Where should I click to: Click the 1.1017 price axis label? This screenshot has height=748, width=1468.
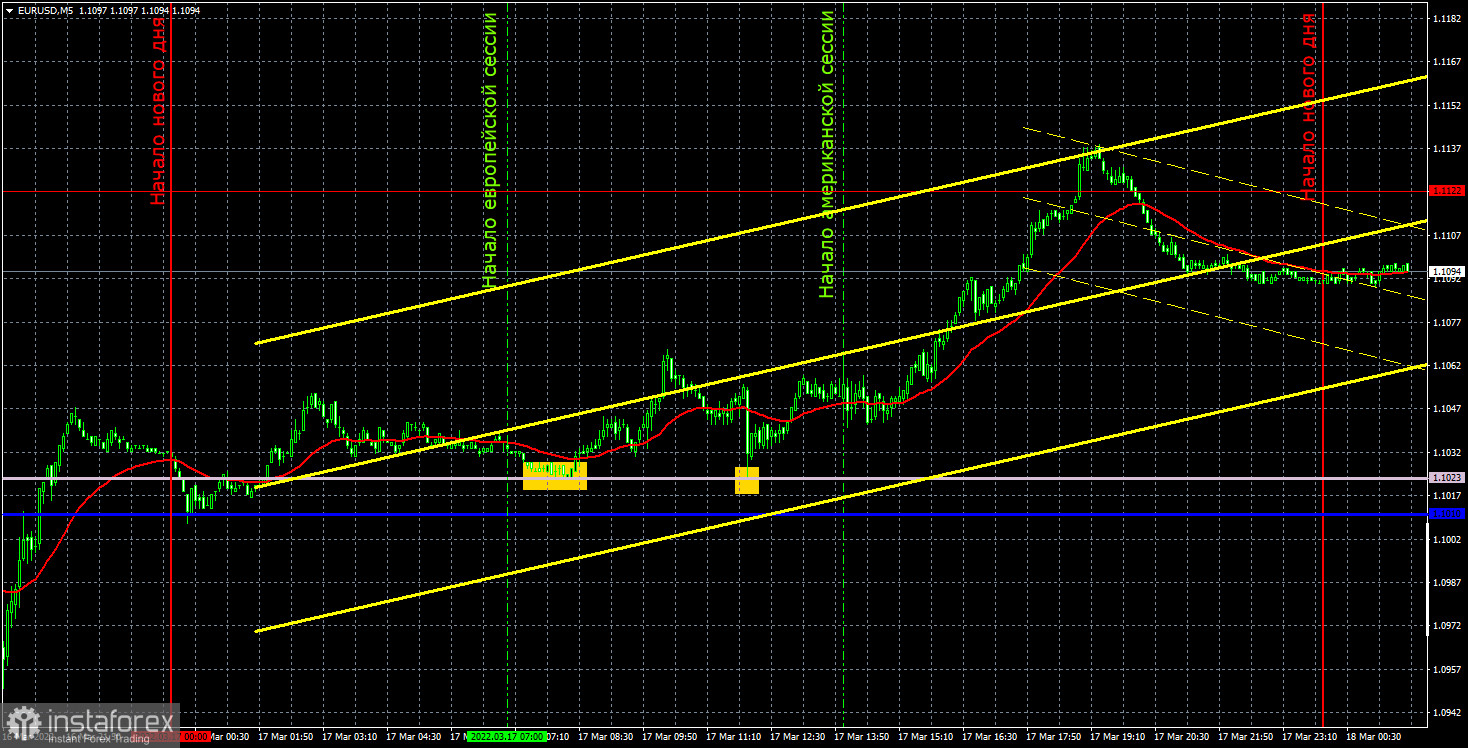coord(1445,496)
